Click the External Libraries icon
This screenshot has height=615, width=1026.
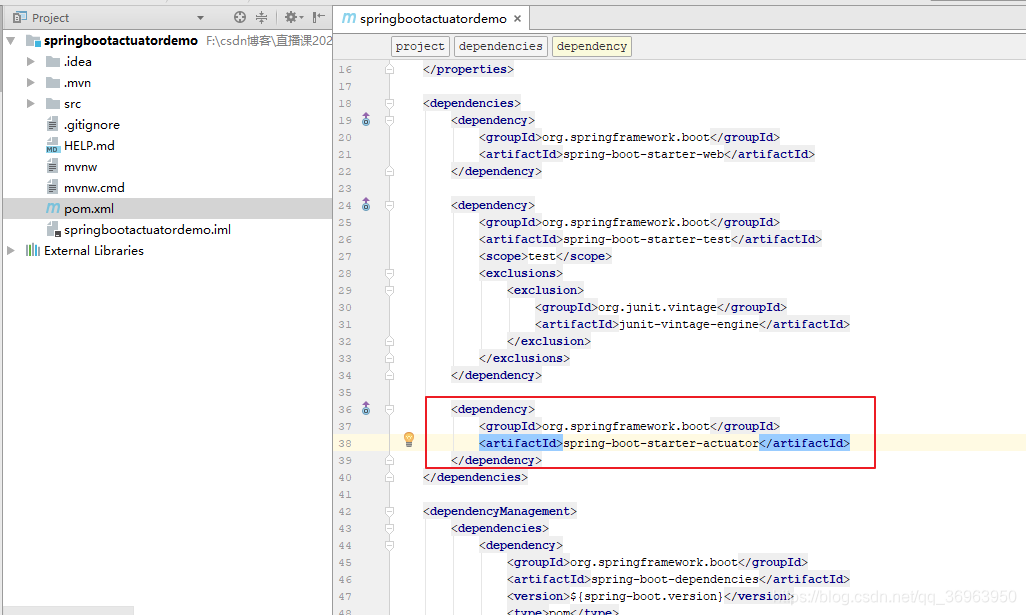tap(33, 250)
